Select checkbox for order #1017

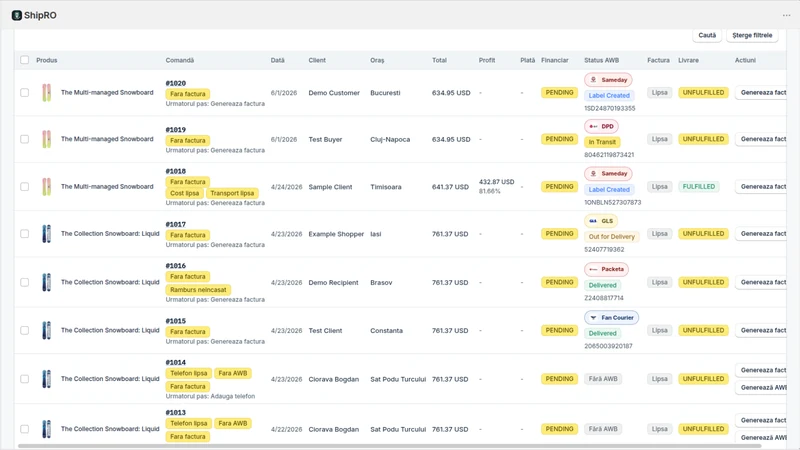24,234
